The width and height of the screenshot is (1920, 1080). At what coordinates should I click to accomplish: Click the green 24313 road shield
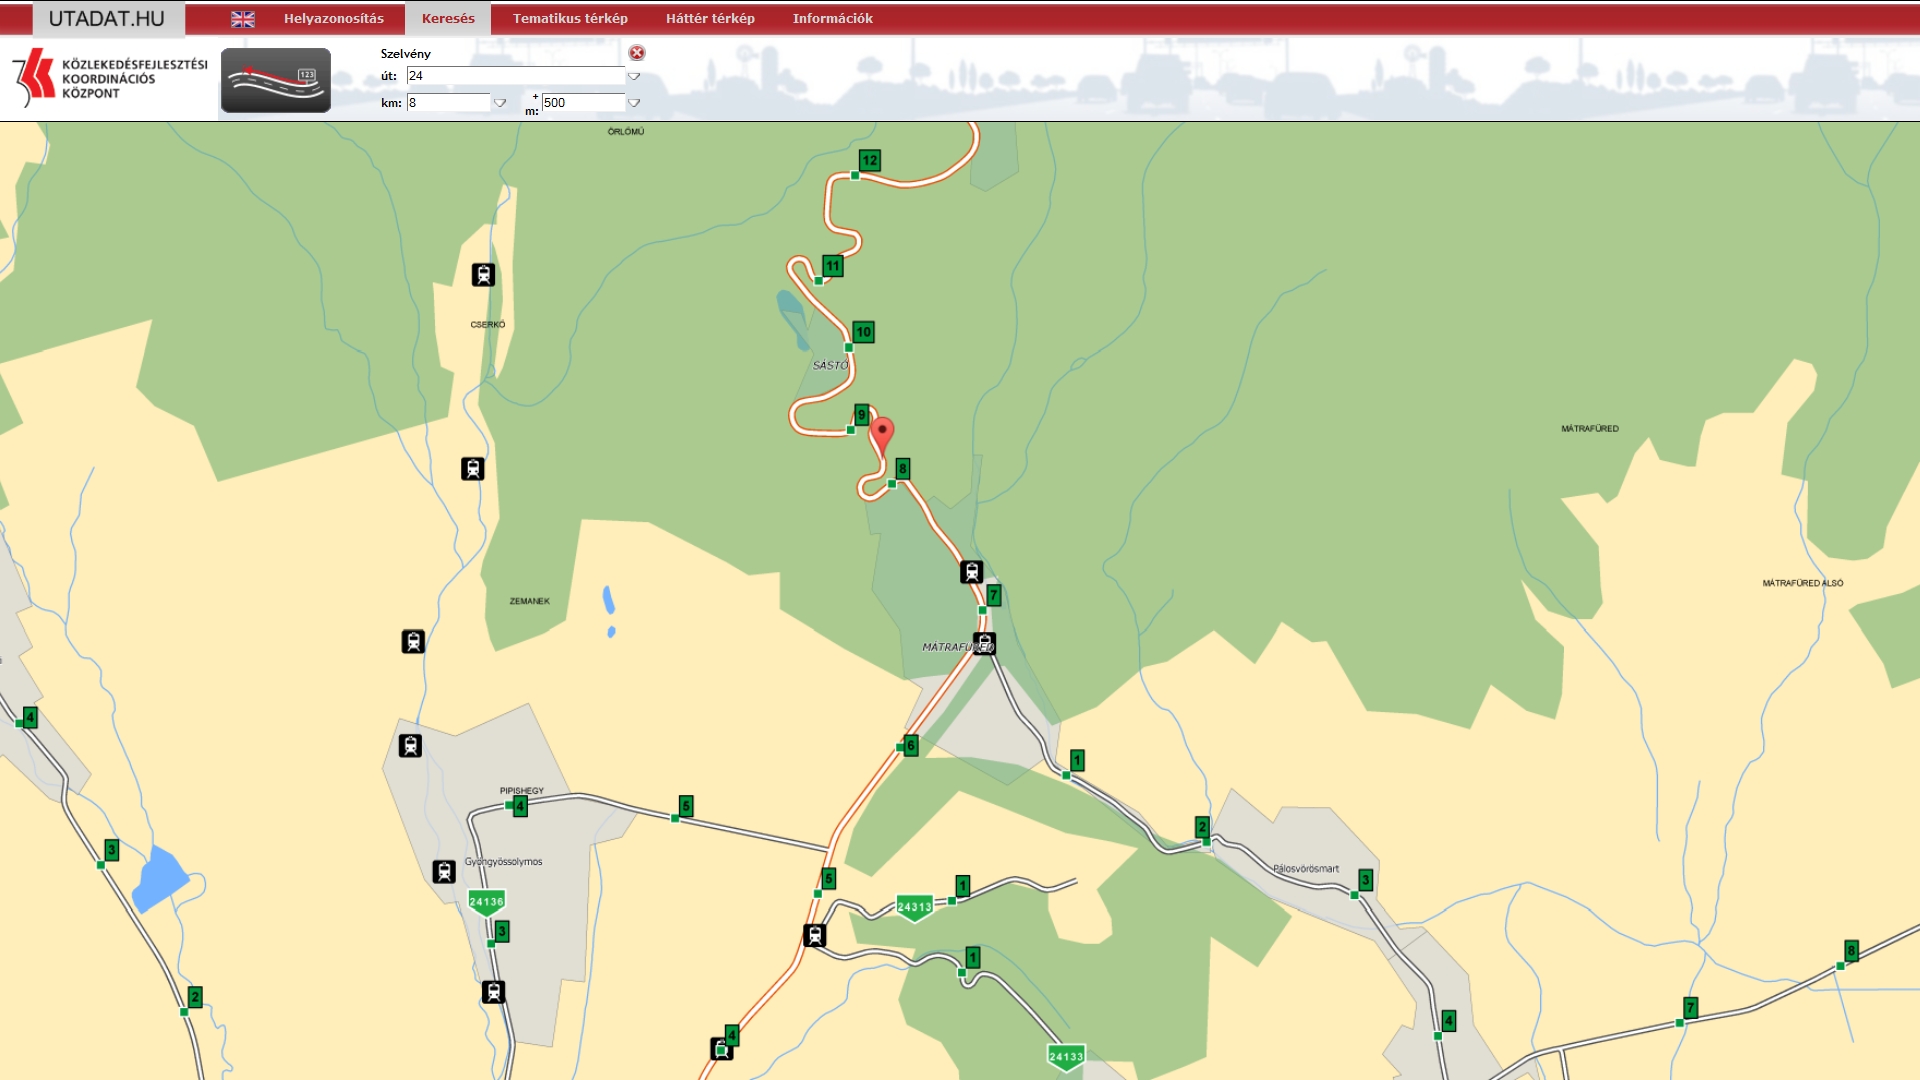point(914,907)
